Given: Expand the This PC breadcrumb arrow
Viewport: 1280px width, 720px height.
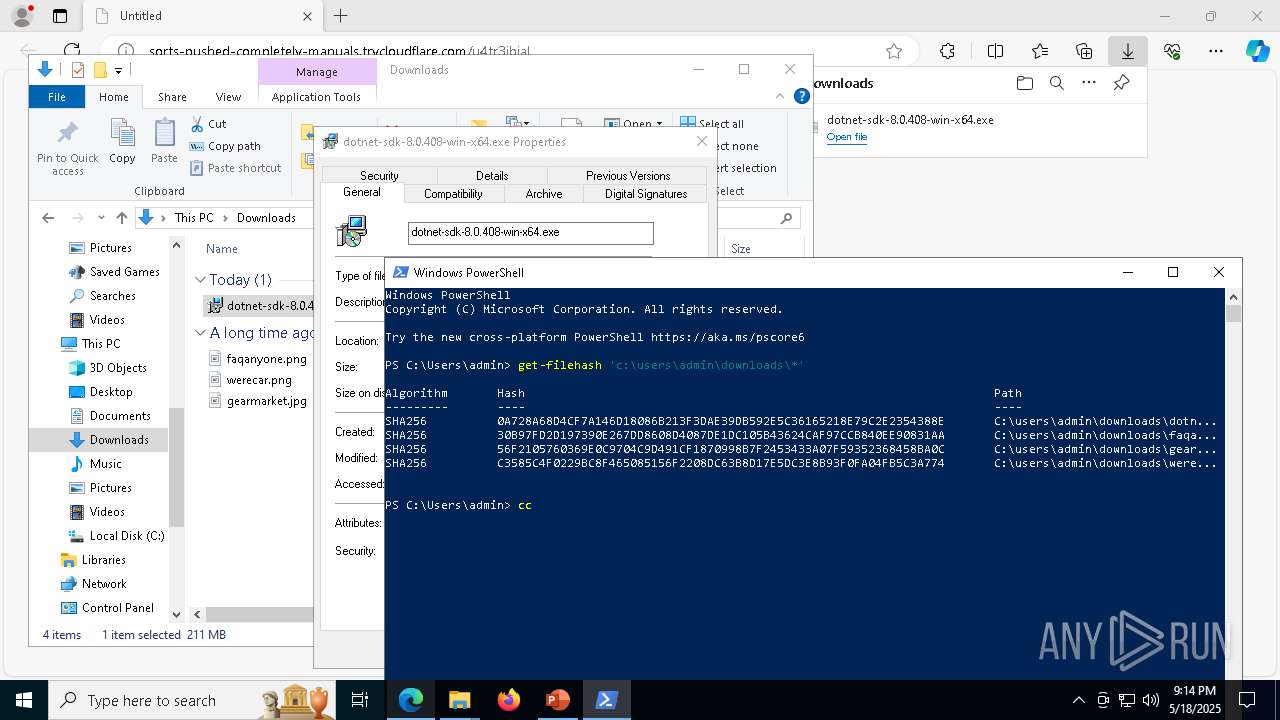Looking at the screenshot, I should [225, 218].
